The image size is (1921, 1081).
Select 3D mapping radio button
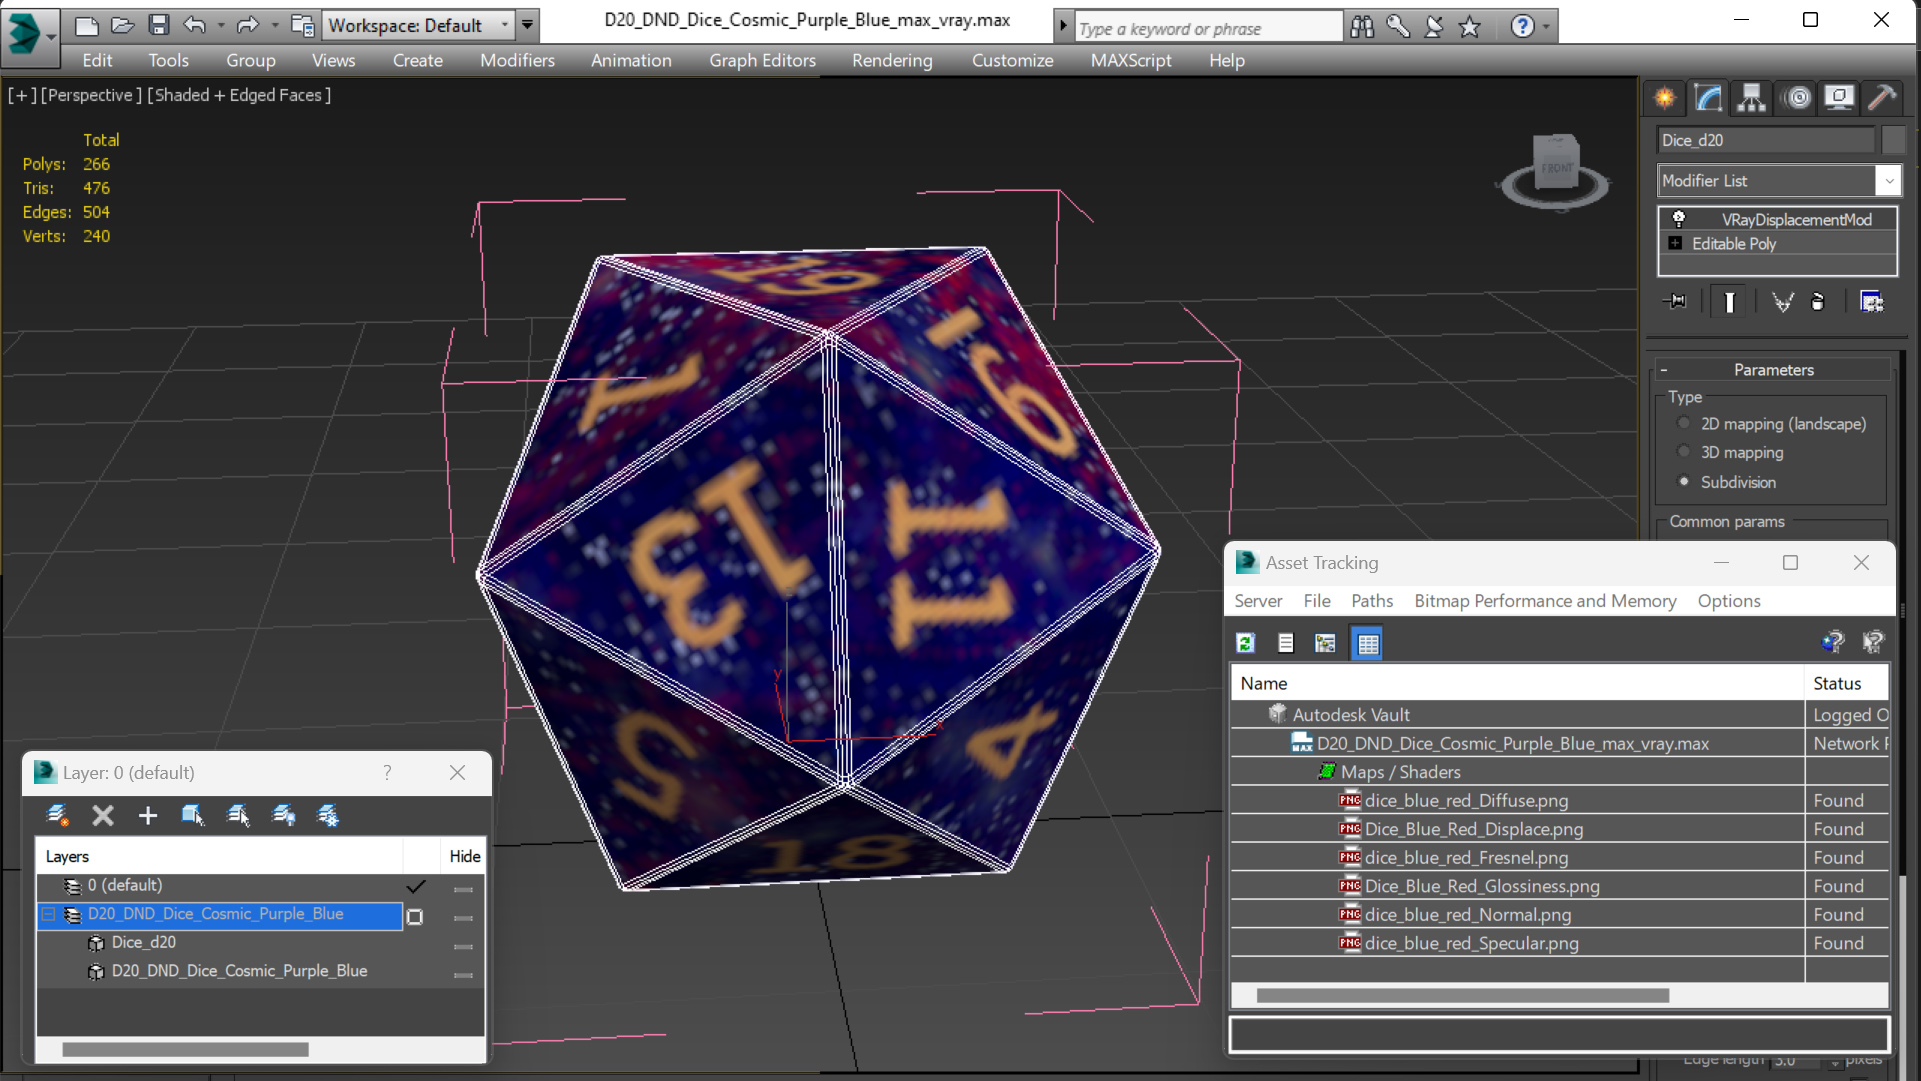click(x=1684, y=452)
